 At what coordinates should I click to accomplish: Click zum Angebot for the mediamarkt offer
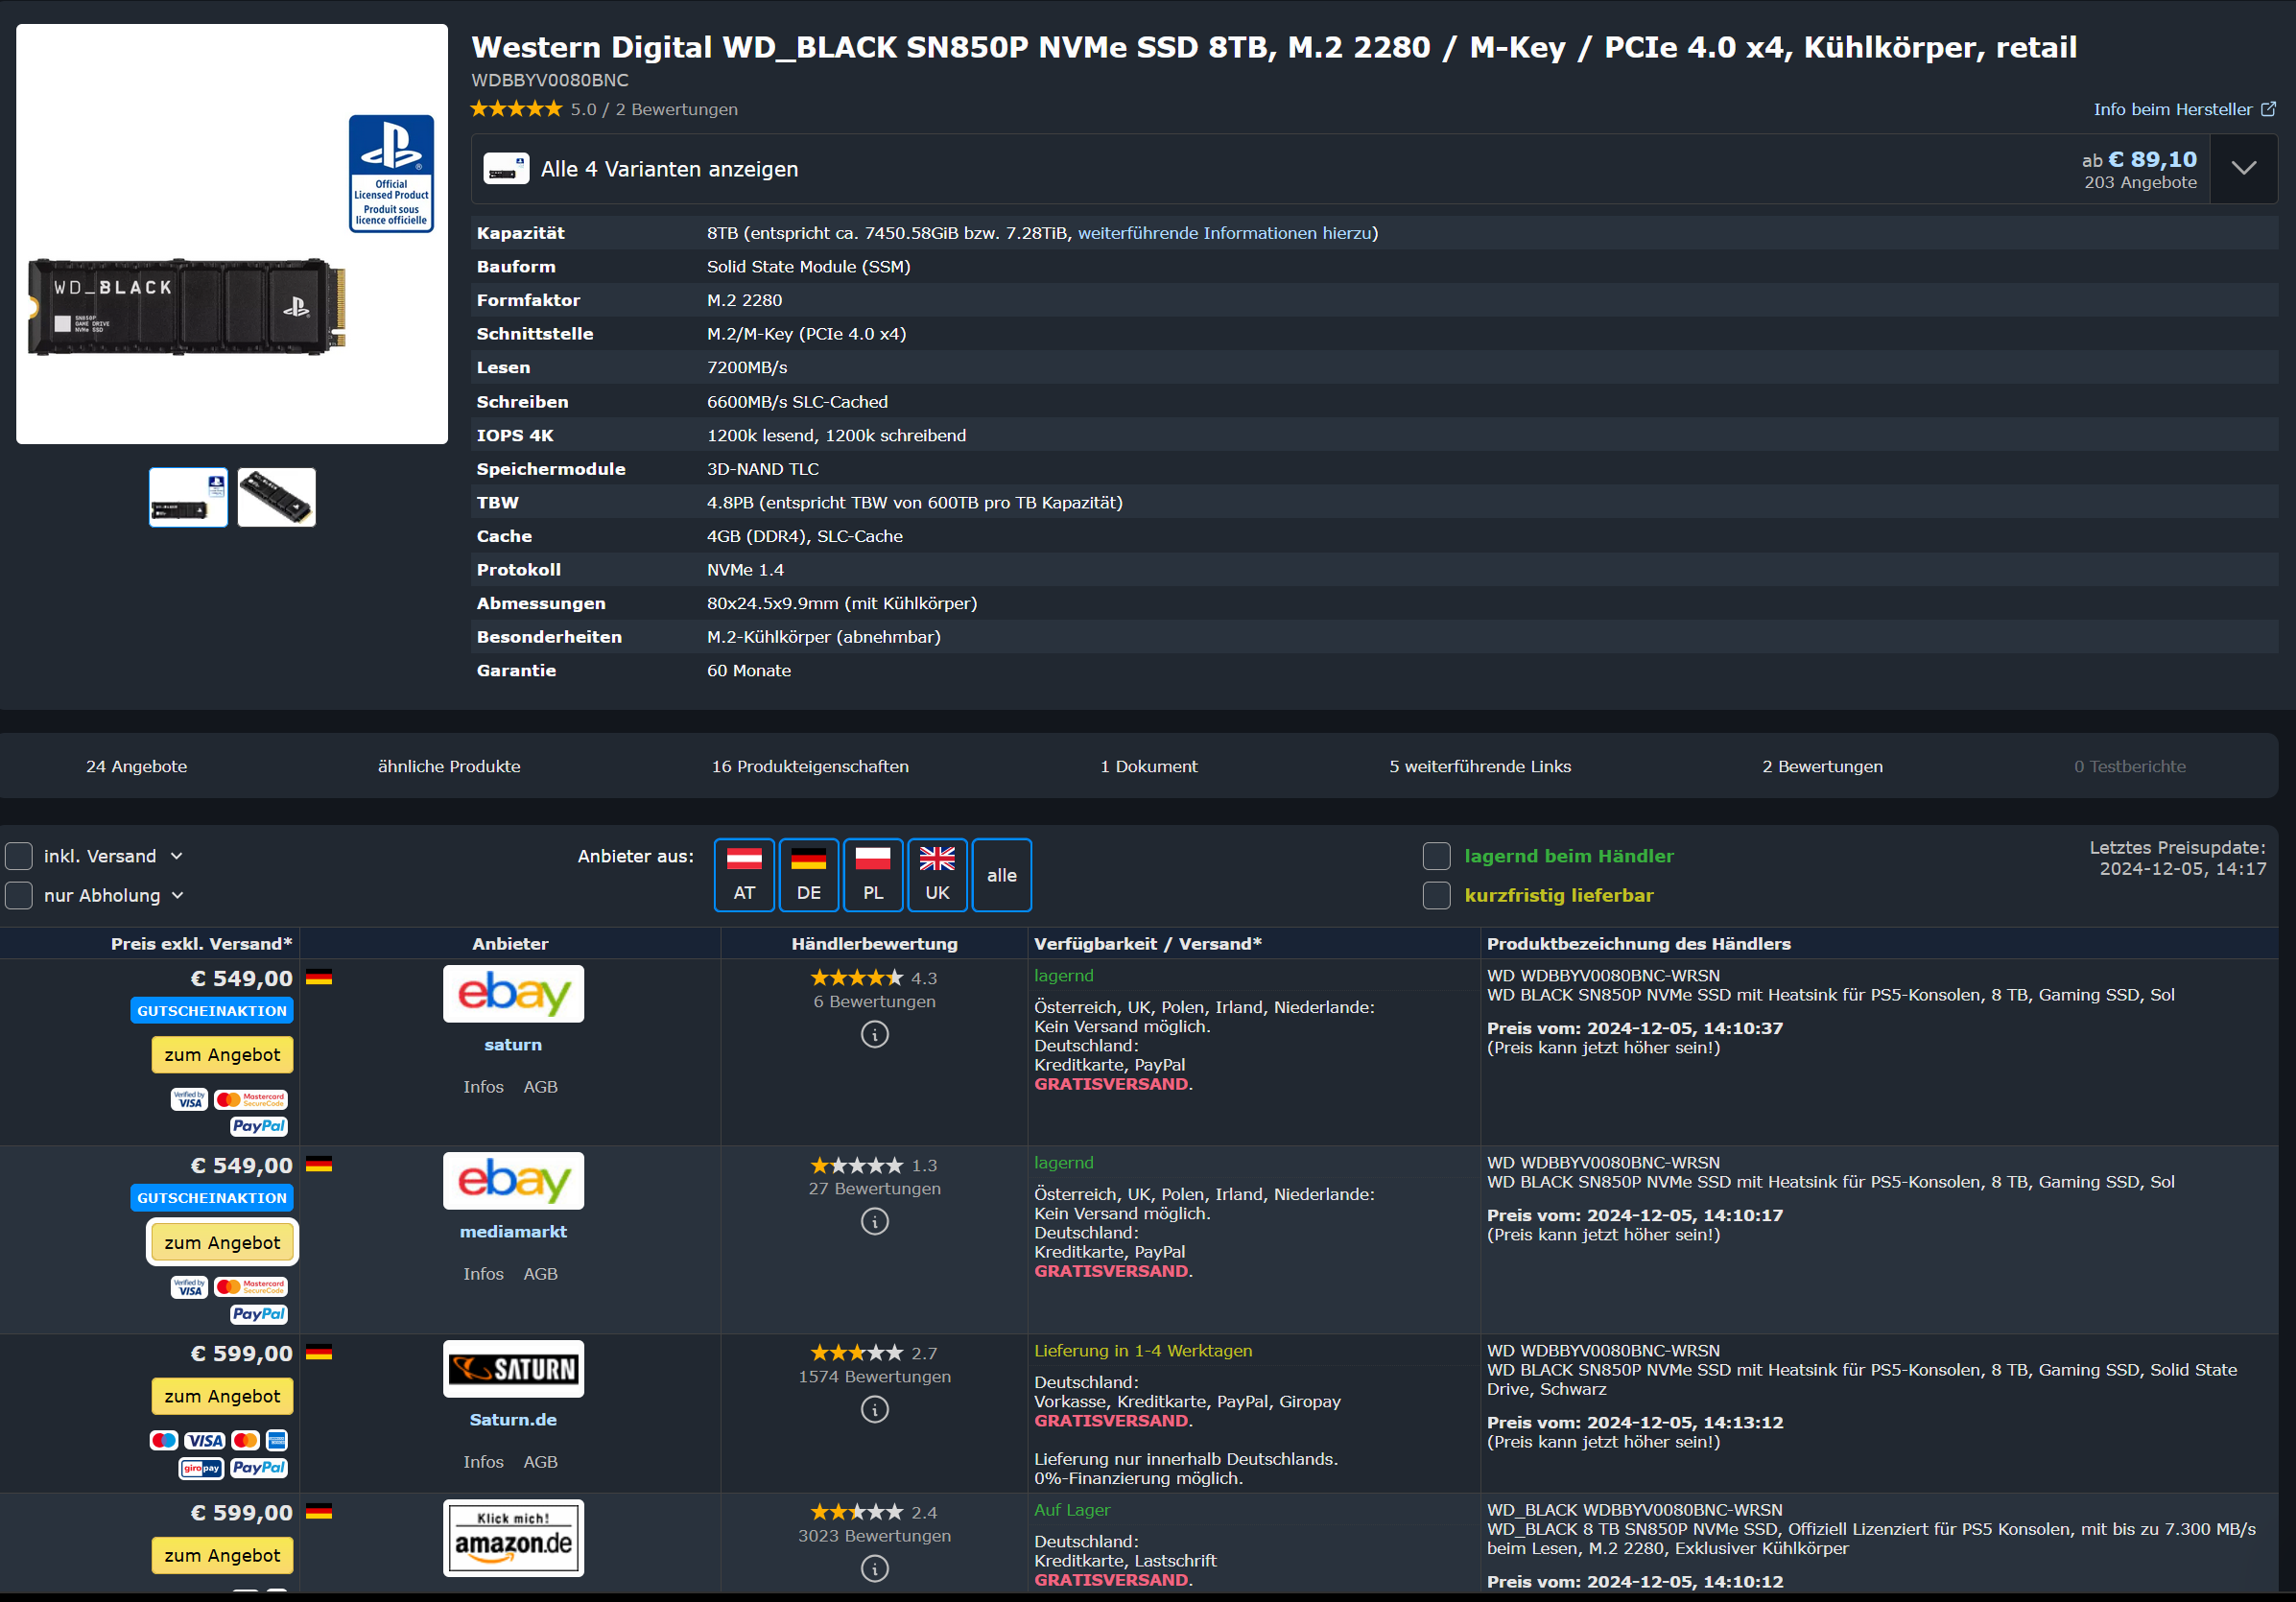coord(222,1242)
